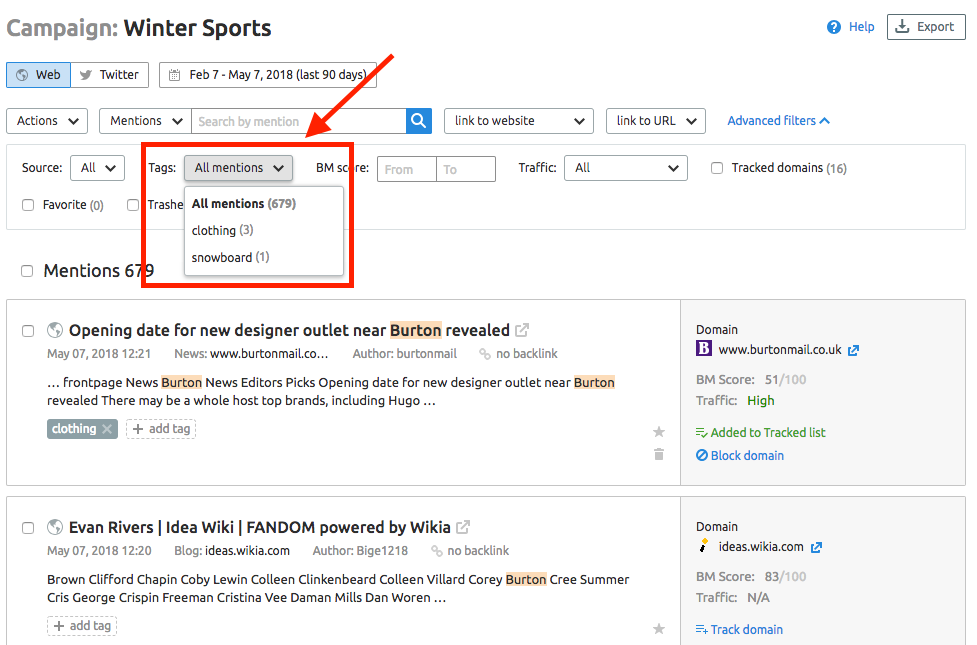Open the external link icon beside the Evan Rivers title
This screenshot has height=645, width=977.
click(463, 527)
